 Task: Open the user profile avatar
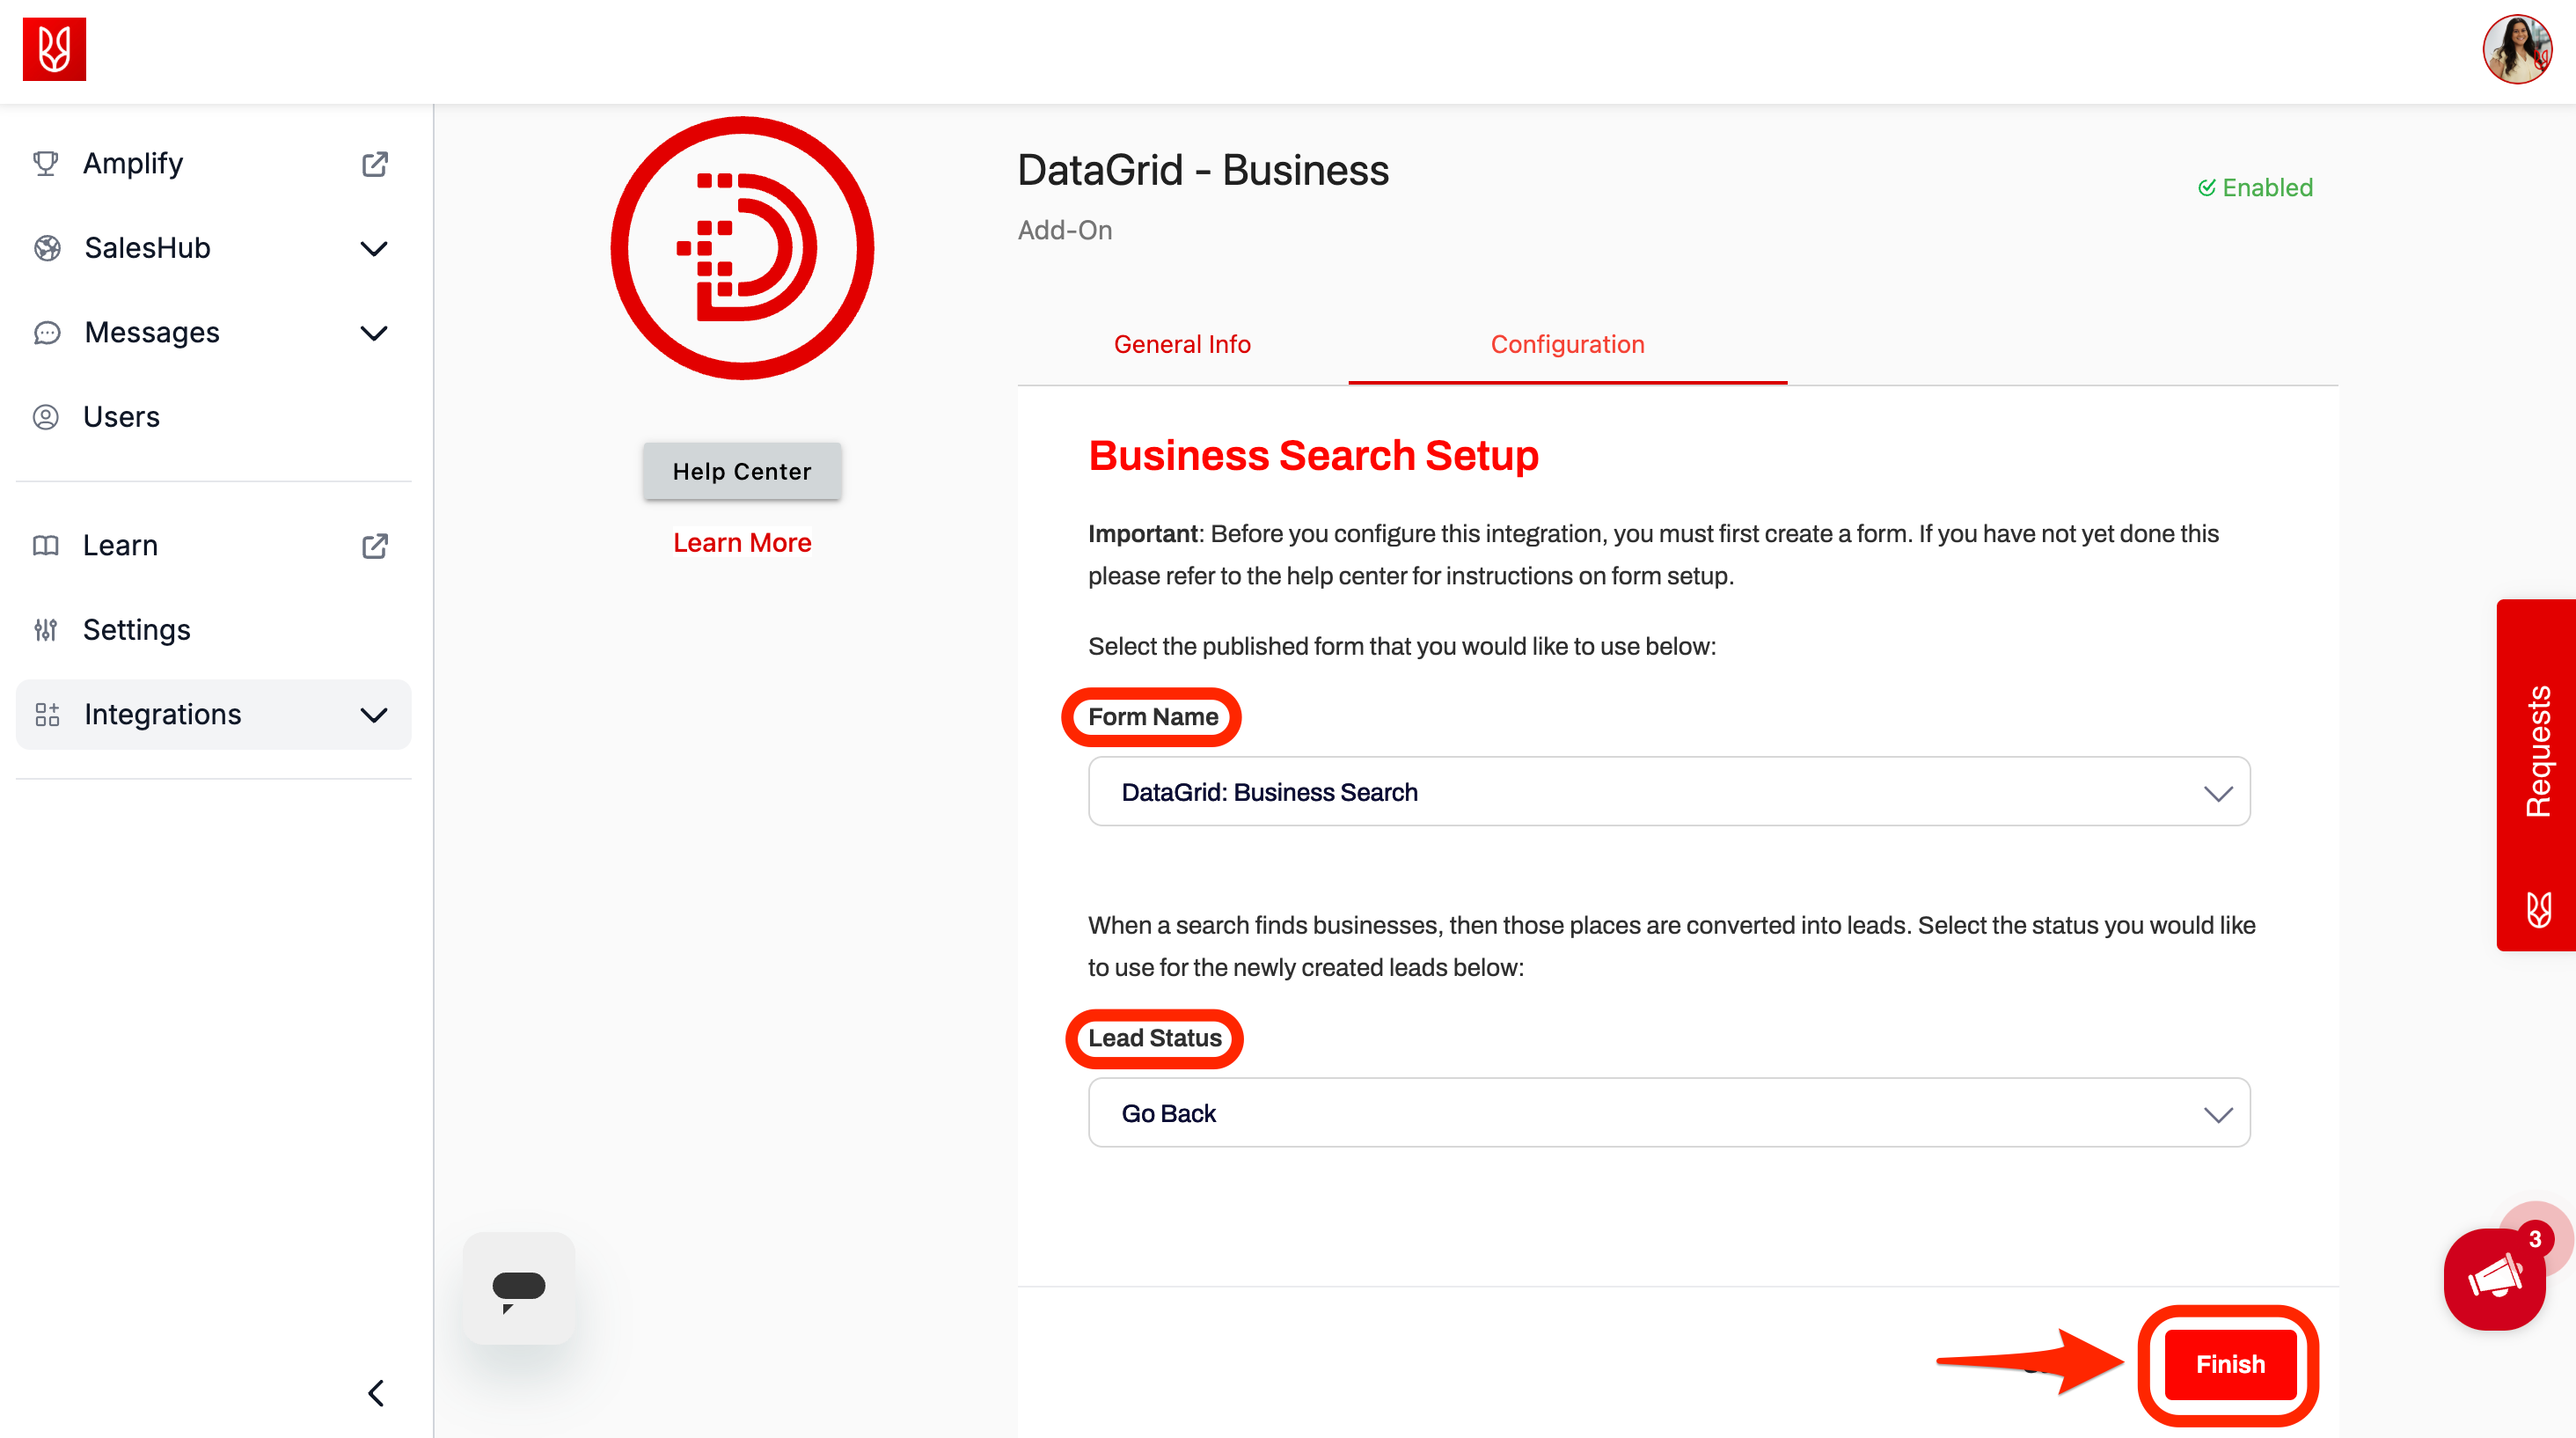pyautogui.click(x=2516, y=48)
